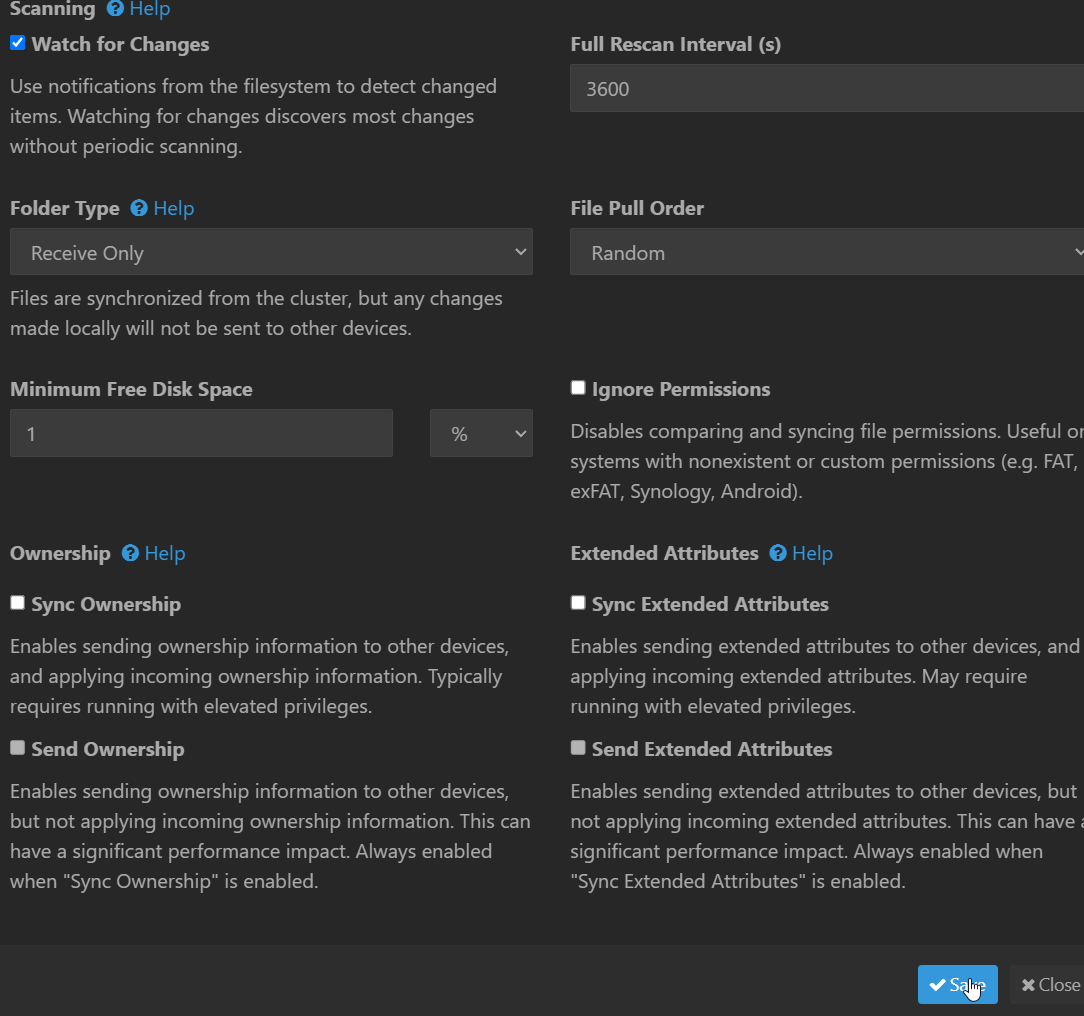Viewport: 1084px width, 1016px height.
Task: Check the Send Extended Attributes box
Action: pyautogui.click(x=577, y=747)
